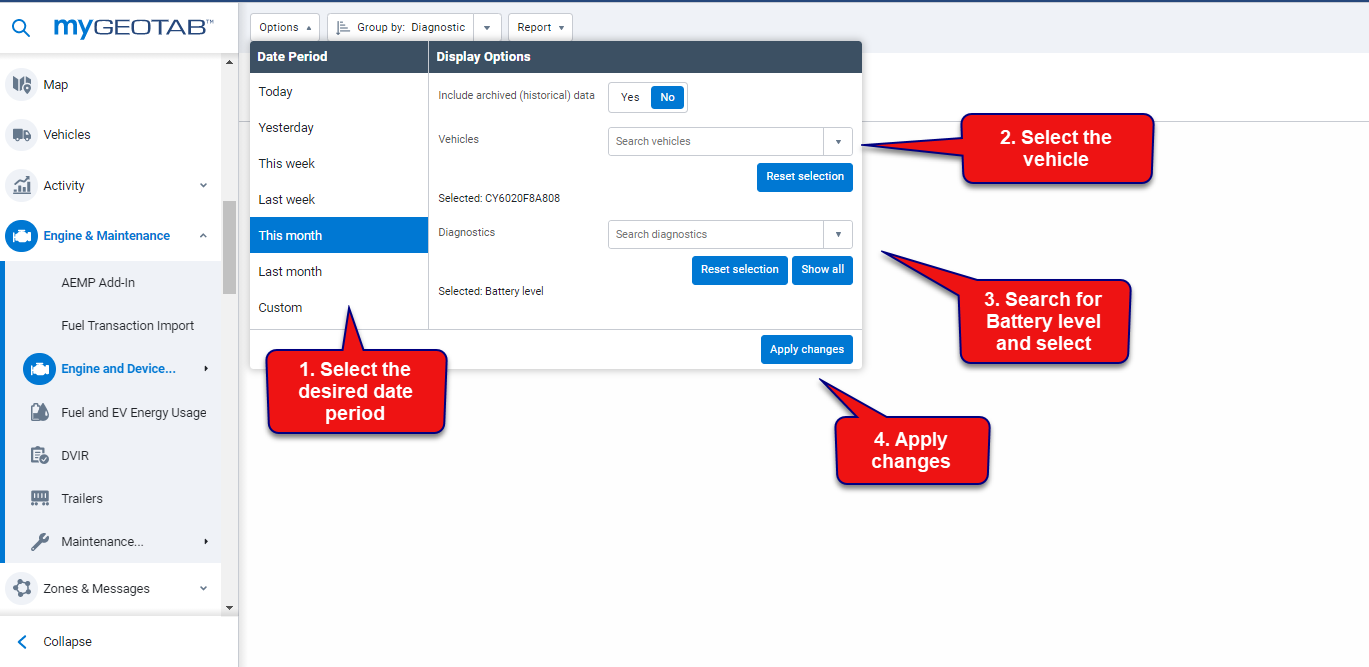Open Engine and Device submenu arrow

[x=206, y=369]
